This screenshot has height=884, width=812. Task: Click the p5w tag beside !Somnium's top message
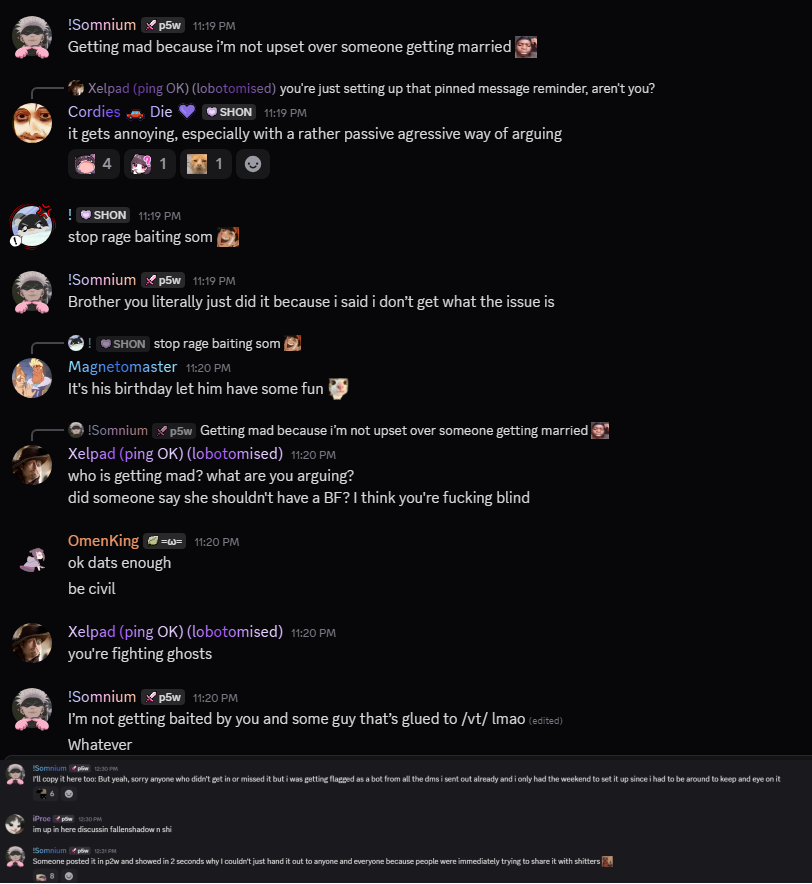[164, 25]
